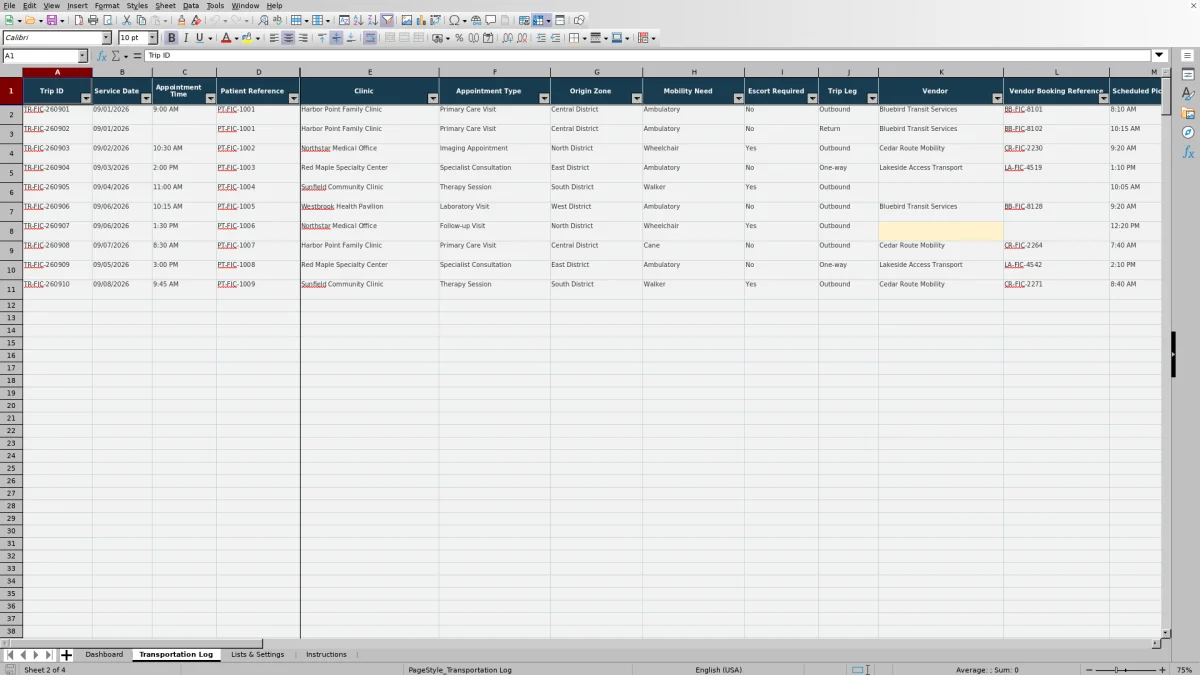
Task: Open the sidebar Functions fx icon
Action: 1188,152
